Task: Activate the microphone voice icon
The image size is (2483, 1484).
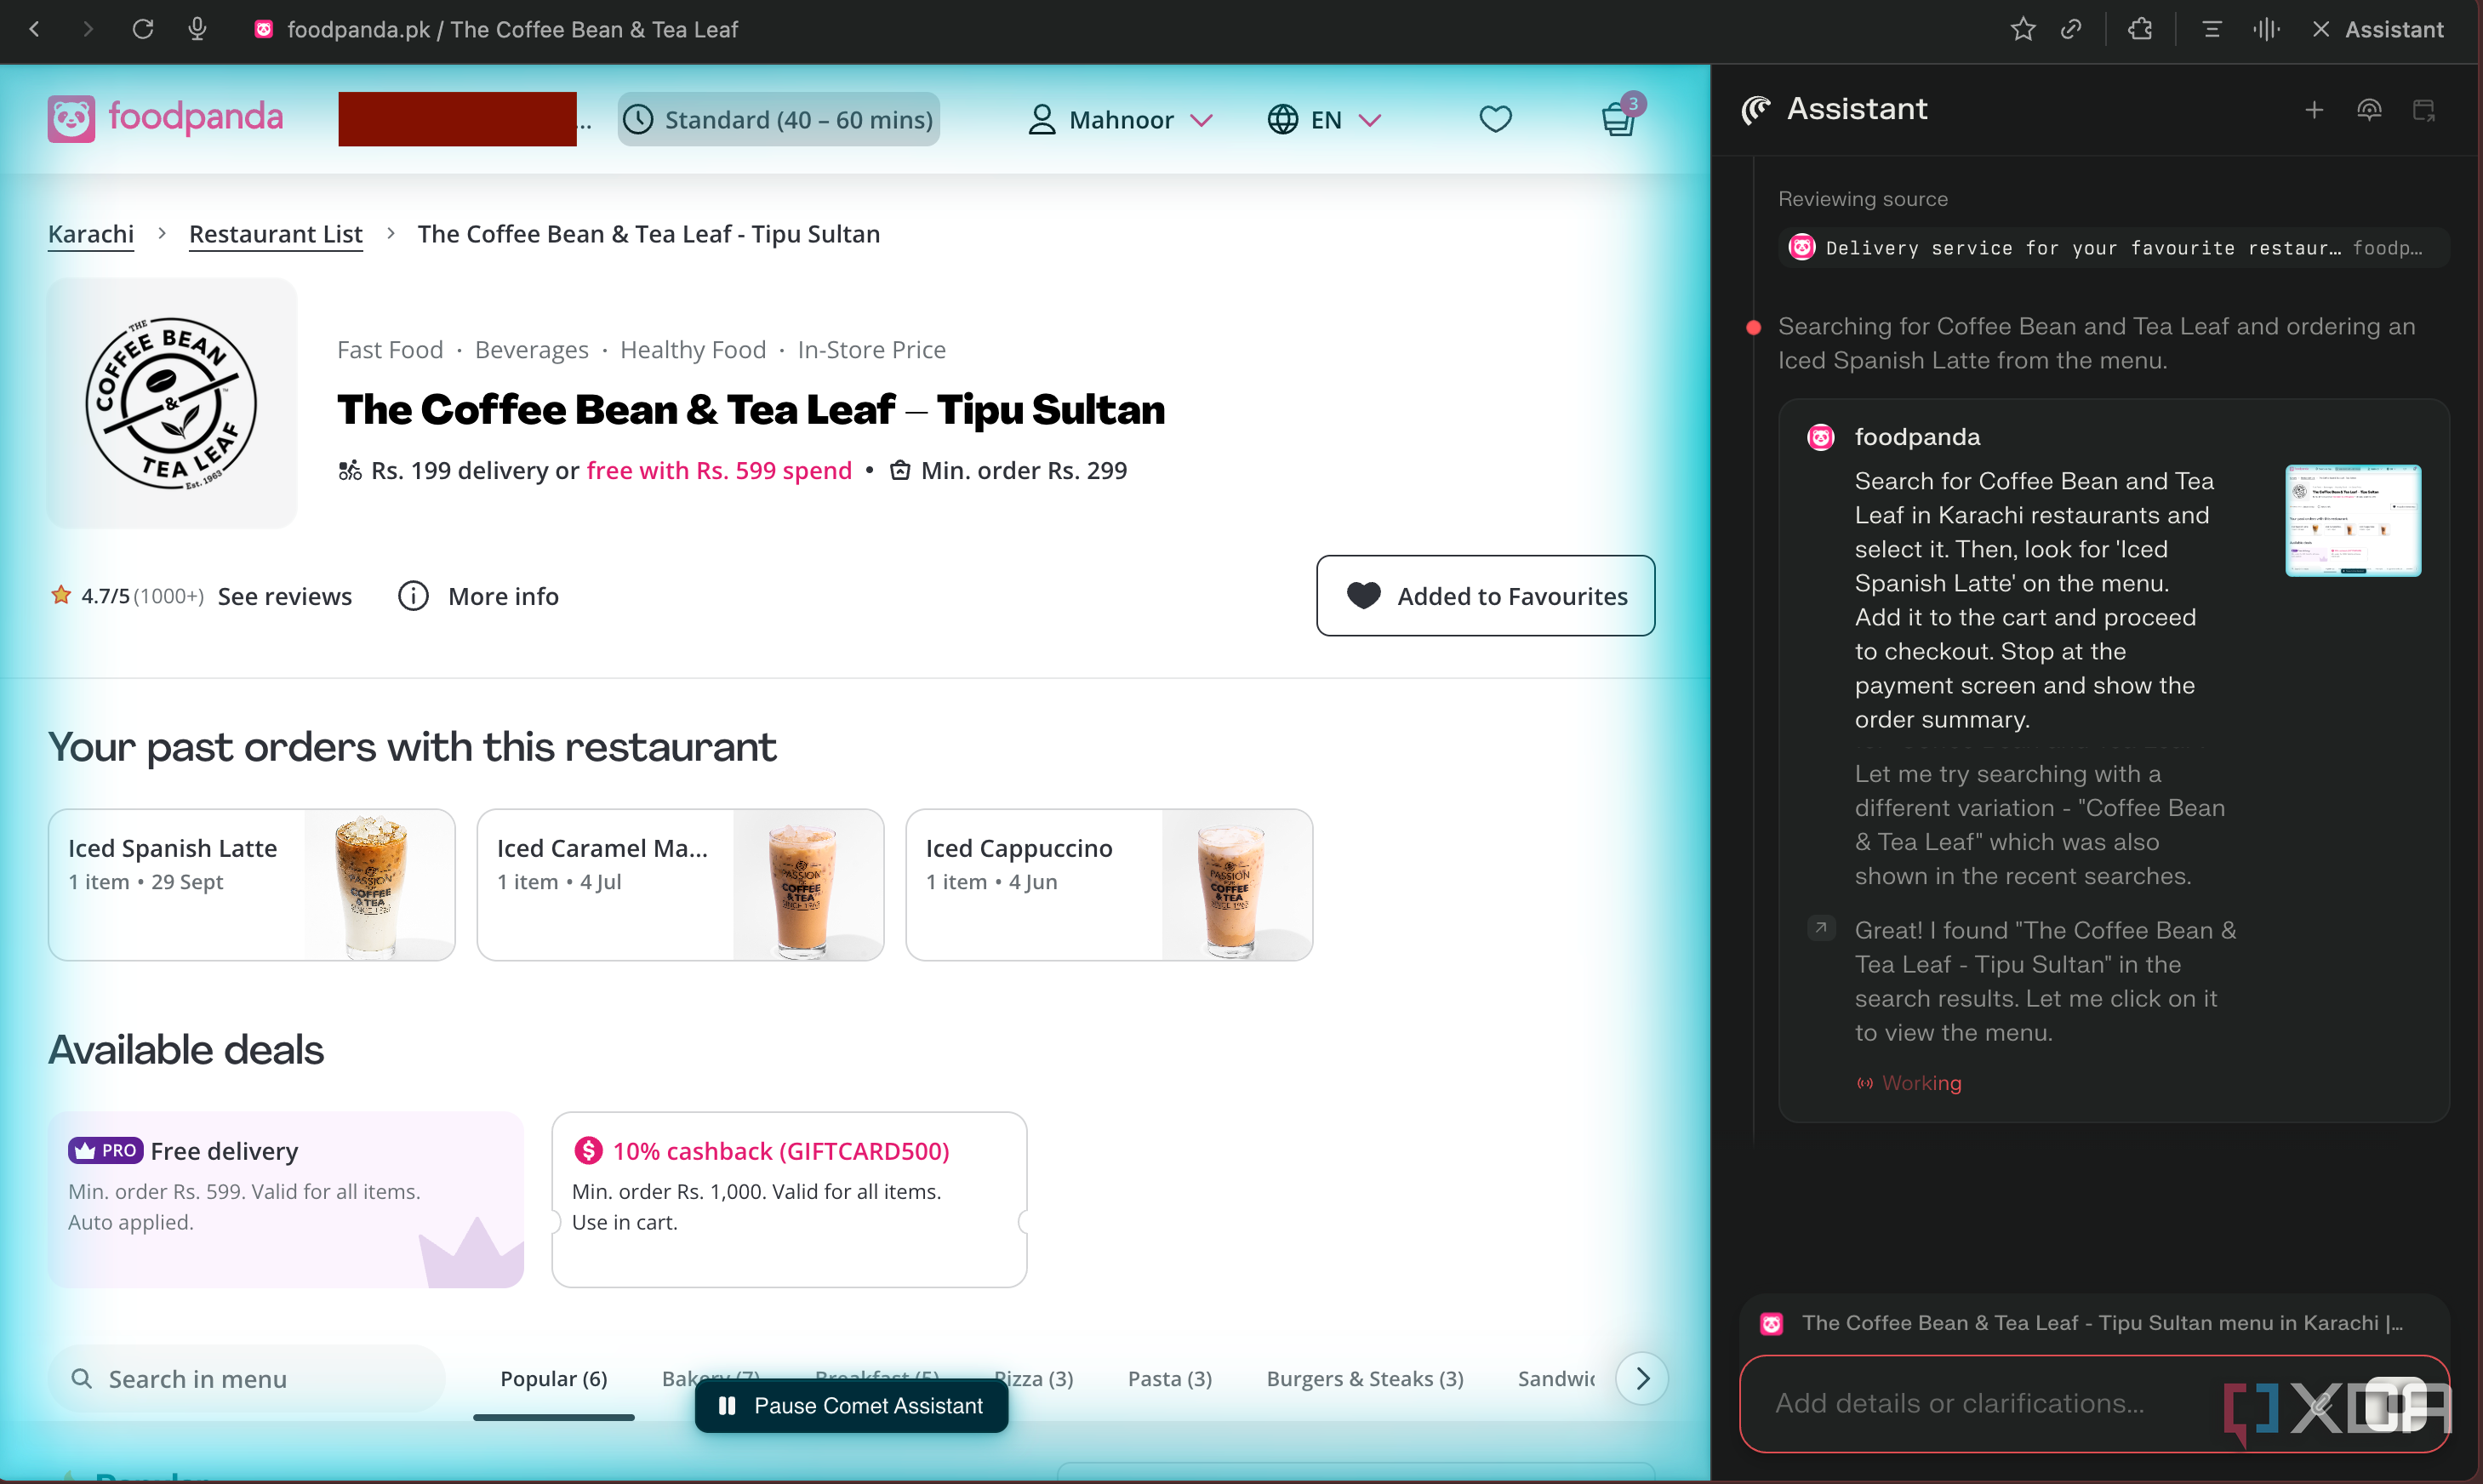Action: [x=197, y=29]
